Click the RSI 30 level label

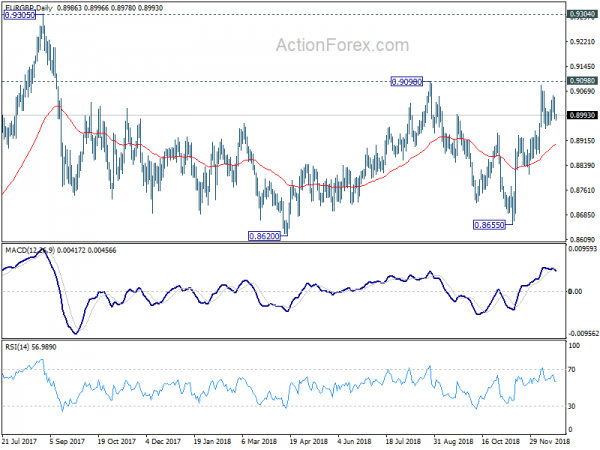[572, 406]
